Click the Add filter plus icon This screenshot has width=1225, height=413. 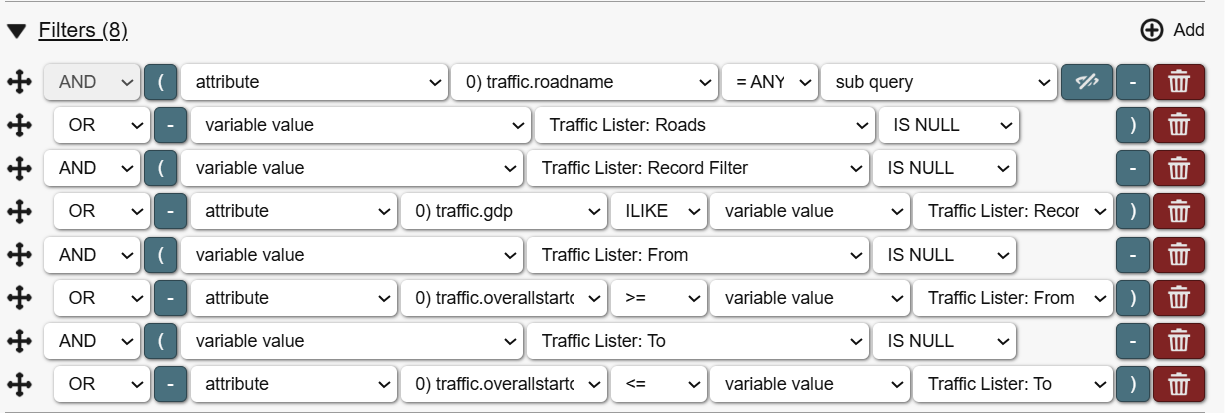(x=1152, y=30)
